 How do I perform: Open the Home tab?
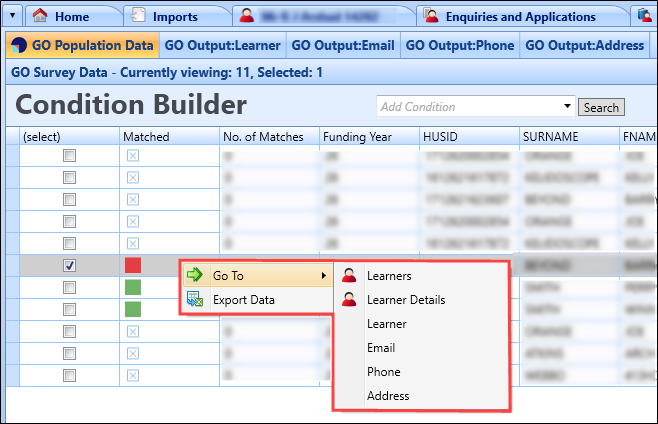pyautogui.click(x=72, y=16)
